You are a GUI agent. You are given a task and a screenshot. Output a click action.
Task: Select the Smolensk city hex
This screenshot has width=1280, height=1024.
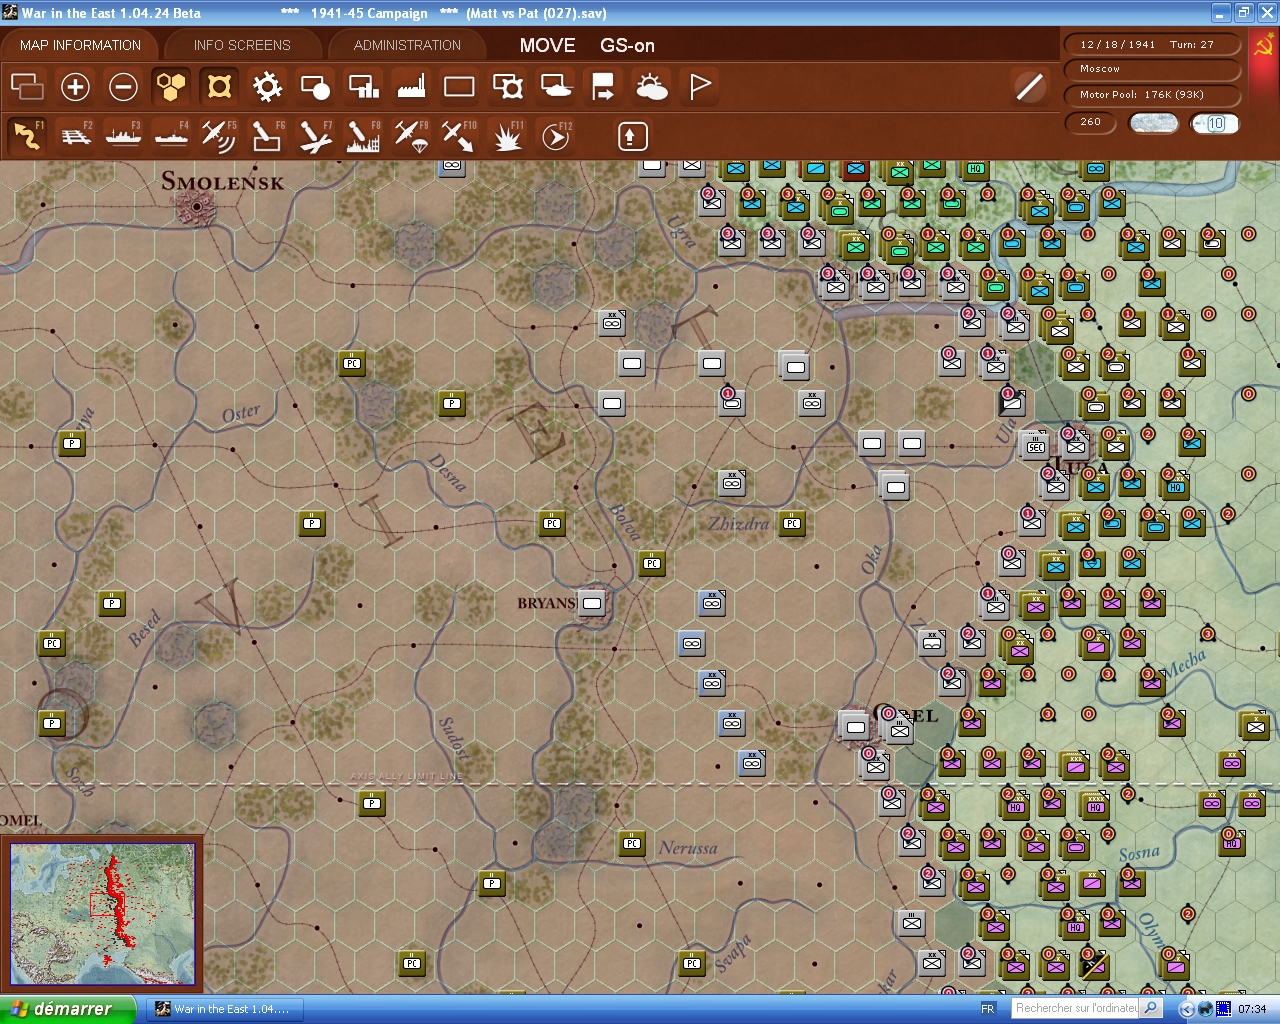(197, 206)
